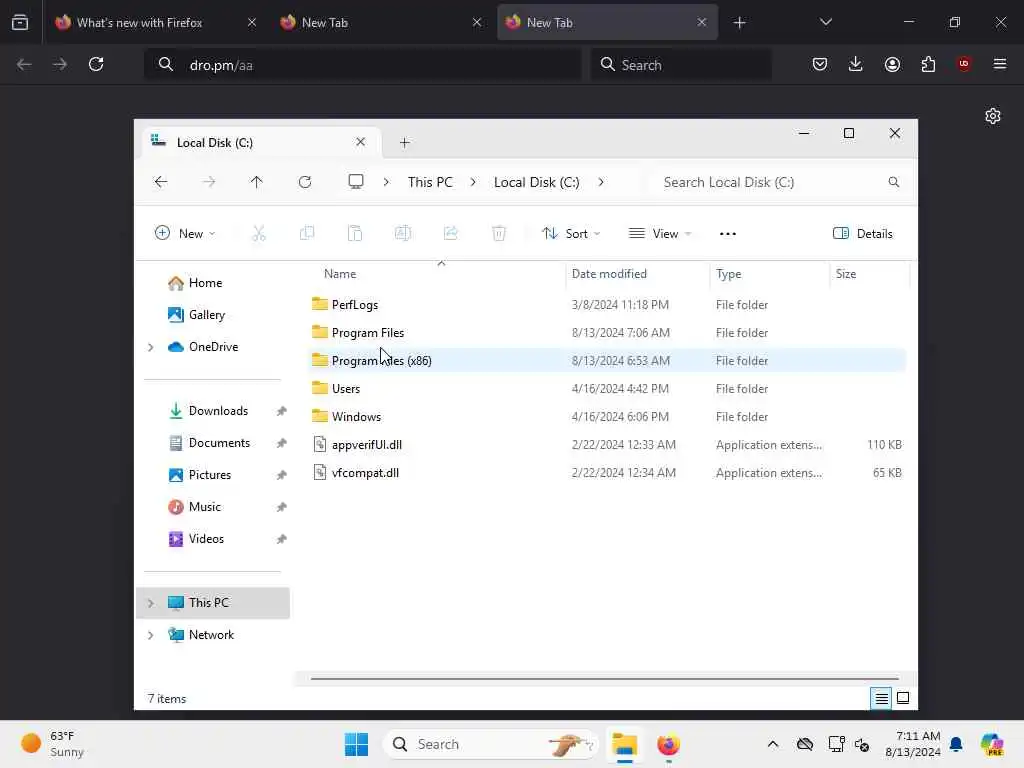Open Firefox Downloads panel
This screenshot has height=768, width=1024.
[856, 64]
